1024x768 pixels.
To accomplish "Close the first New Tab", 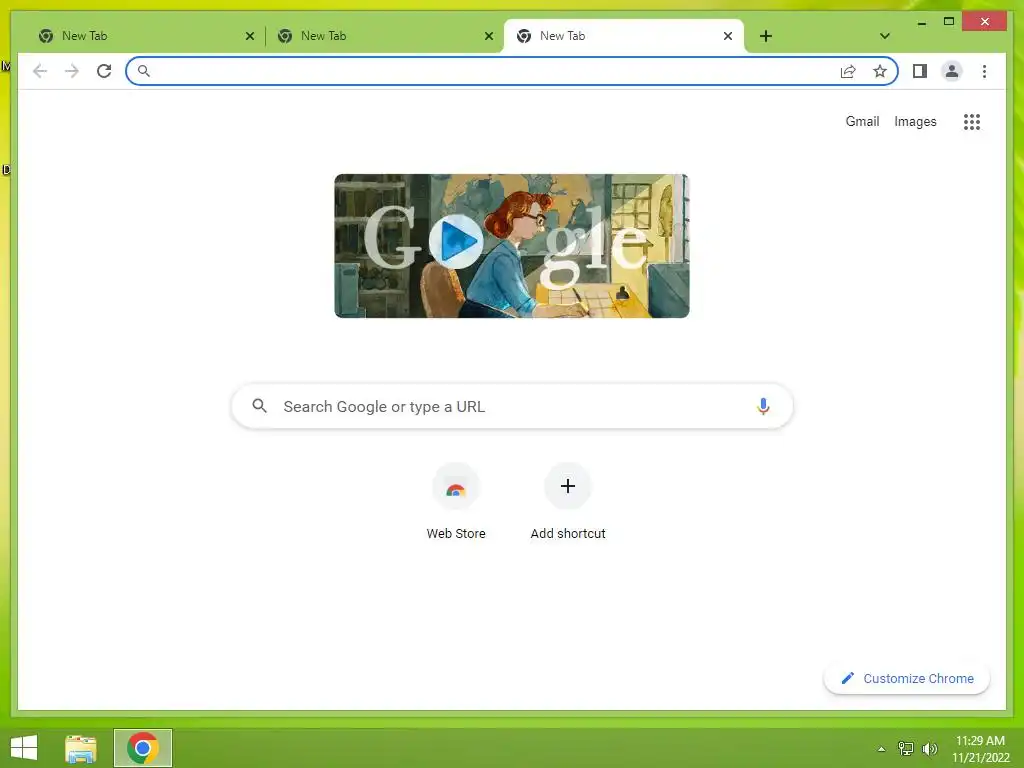I will 249,36.
